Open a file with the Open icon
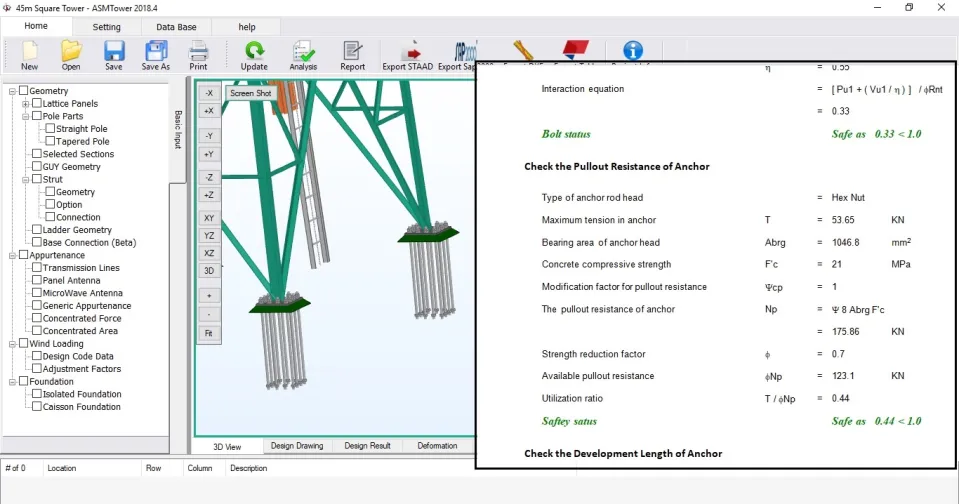959x504 pixels. coord(71,51)
